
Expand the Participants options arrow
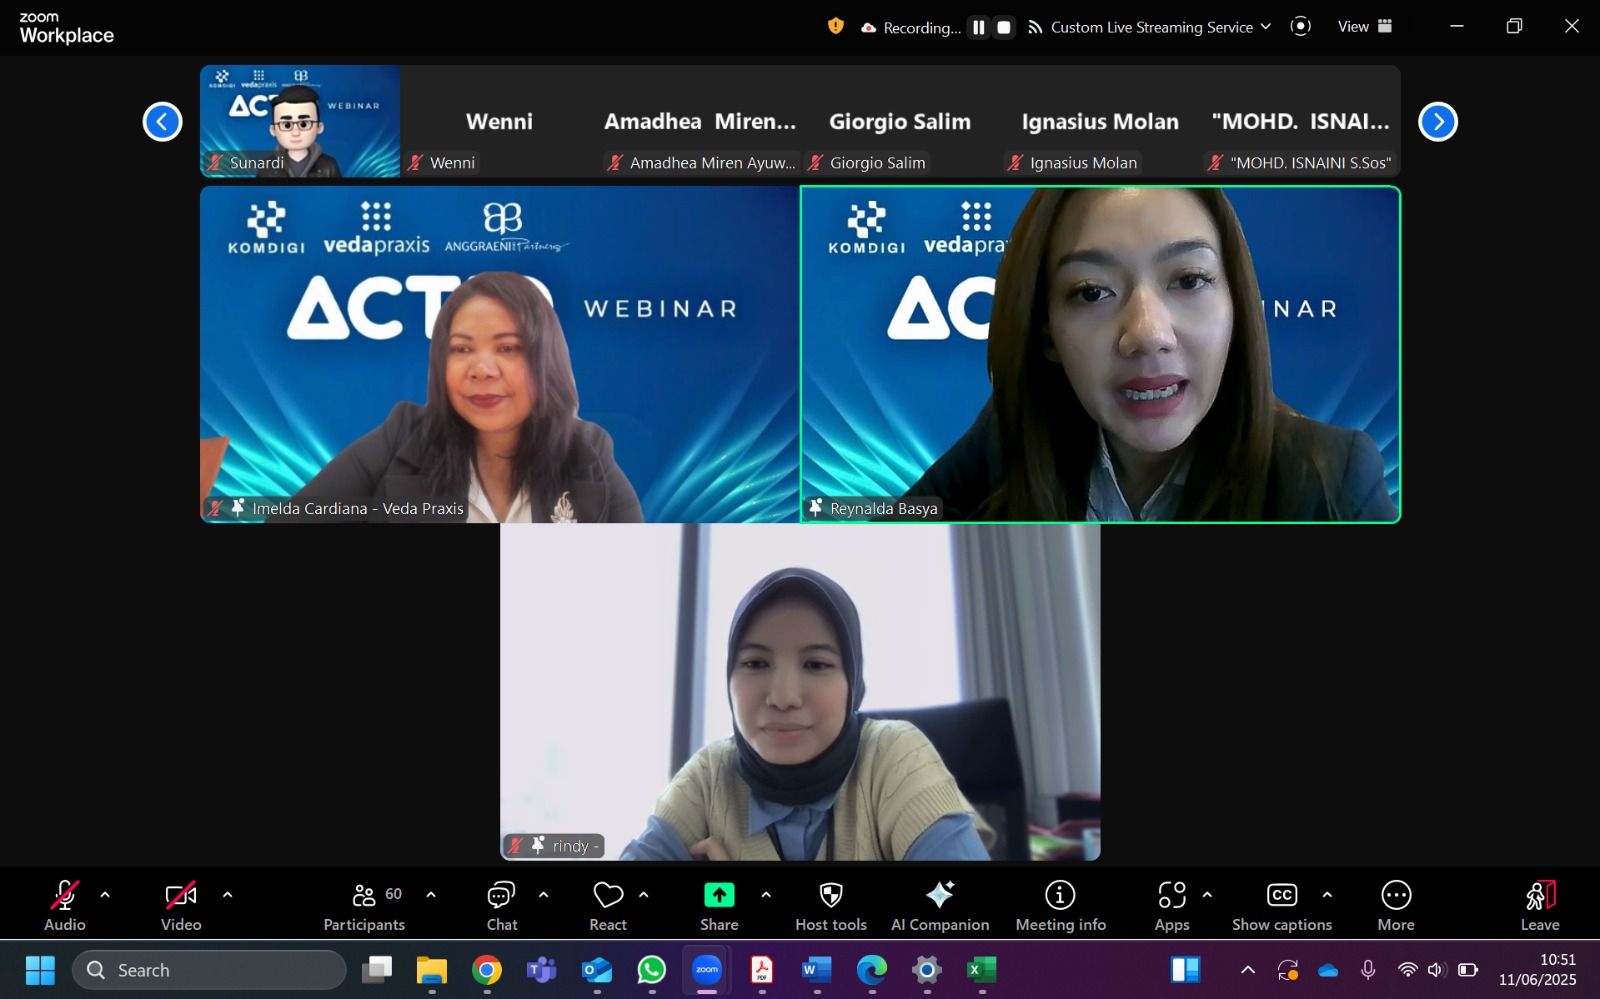431,895
